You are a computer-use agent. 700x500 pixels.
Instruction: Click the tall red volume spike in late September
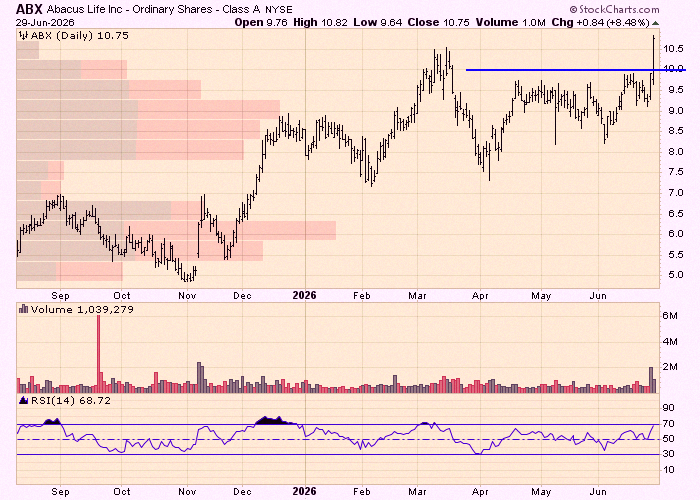tap(99, 354)
